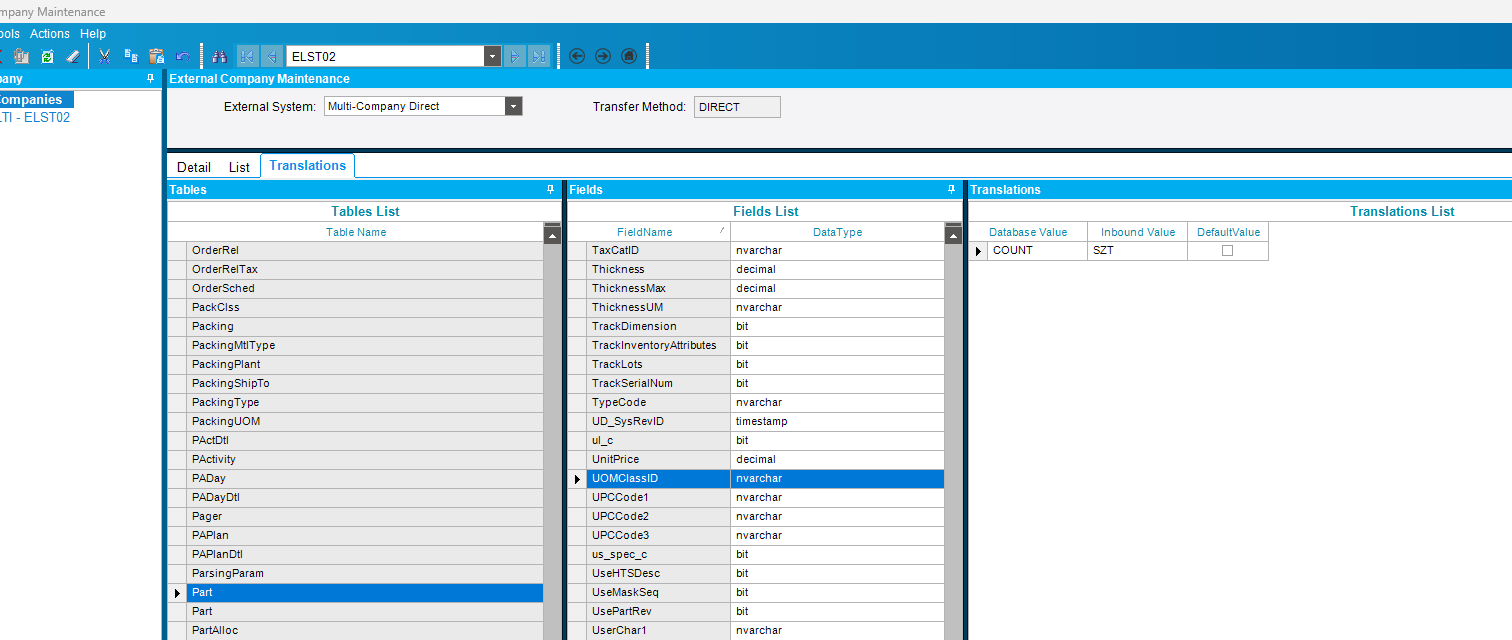The height and width of the screenshot is (640, 1512).
Task: Open the Actions menu
Action: click(50, 34)
